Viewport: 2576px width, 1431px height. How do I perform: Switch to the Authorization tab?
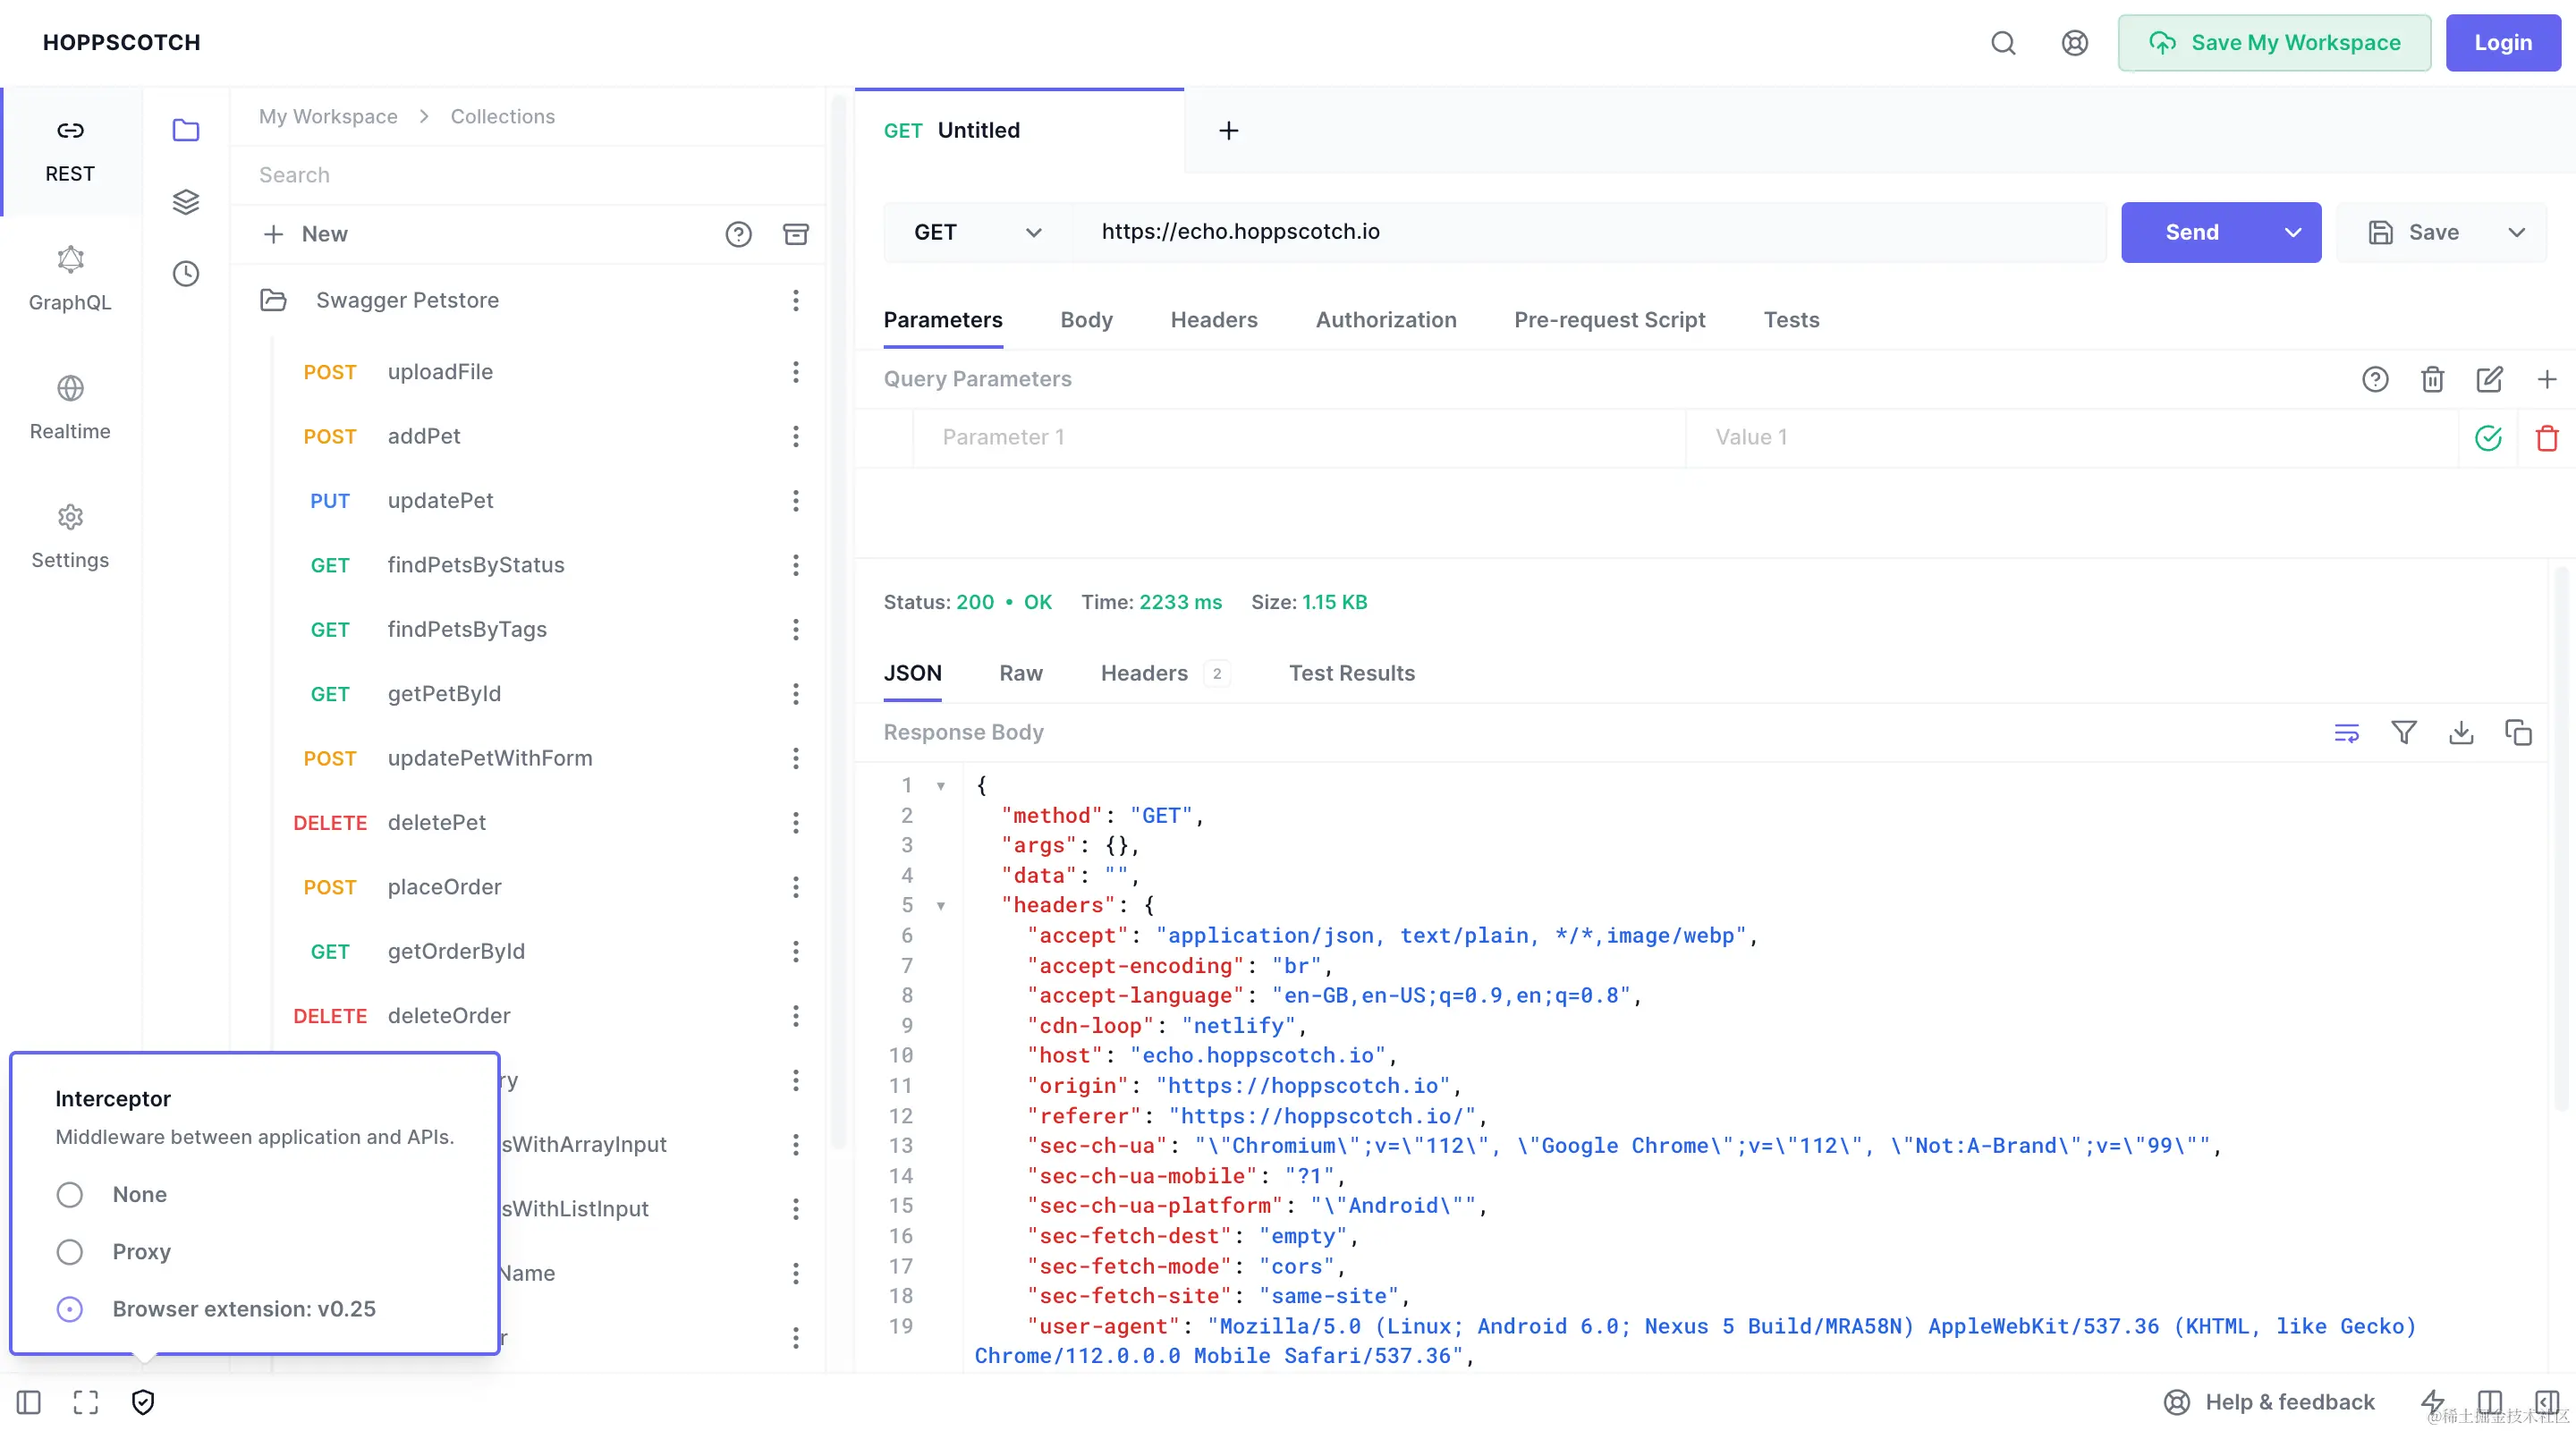click(1385, 320)
